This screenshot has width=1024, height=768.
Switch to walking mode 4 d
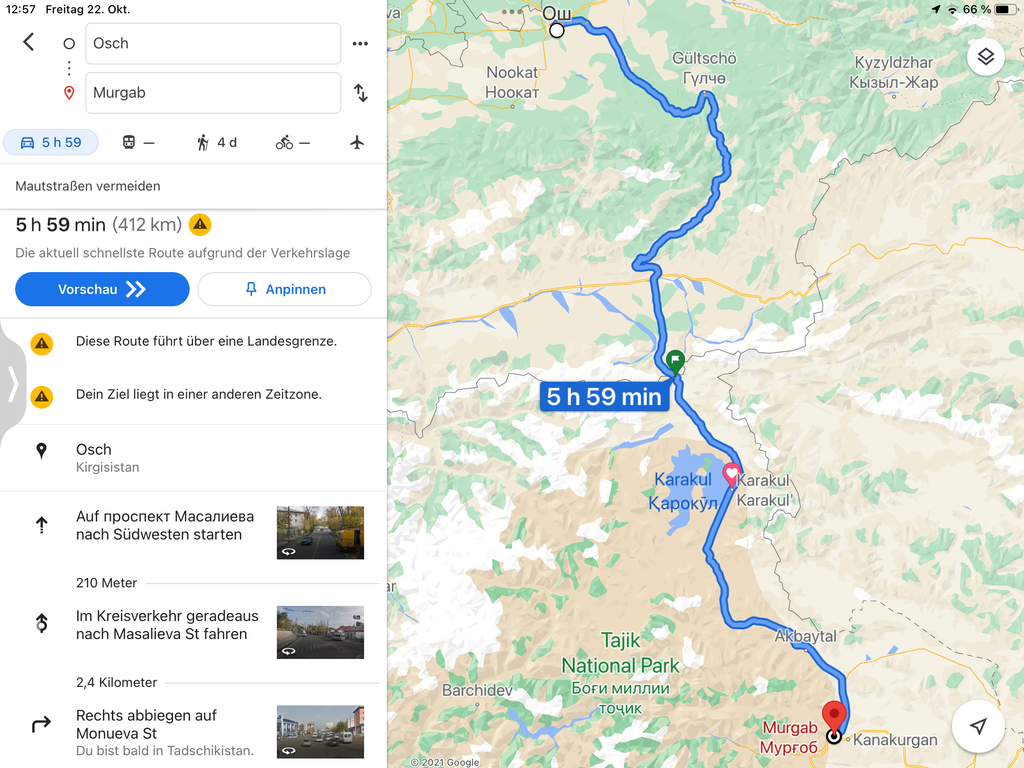coord(217,142)
